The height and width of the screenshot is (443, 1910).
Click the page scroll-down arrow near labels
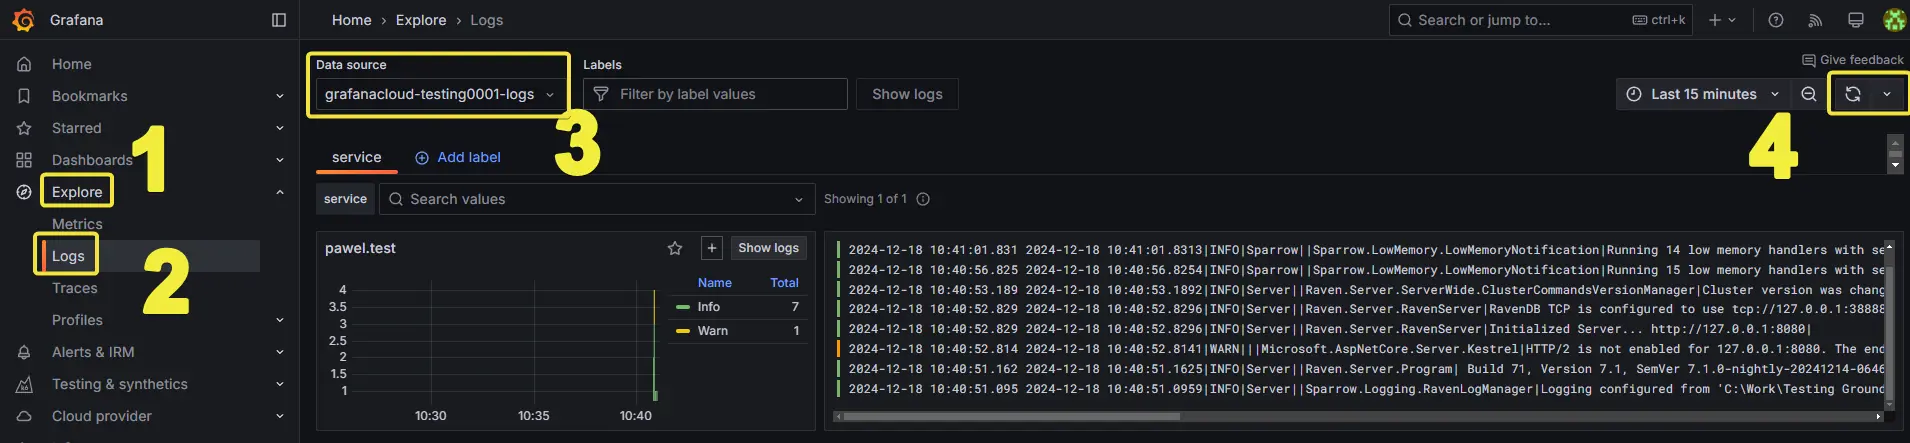(x=1895, y=166)
